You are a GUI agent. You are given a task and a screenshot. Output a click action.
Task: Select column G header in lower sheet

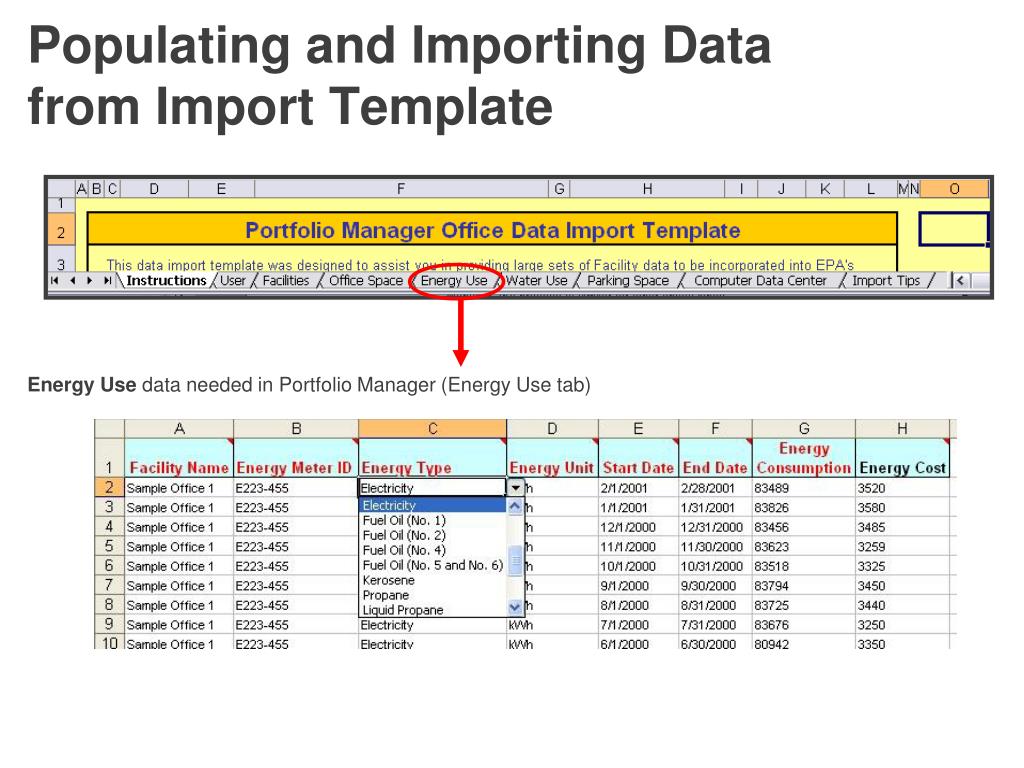pyautogui.click(x=804, y=428)
